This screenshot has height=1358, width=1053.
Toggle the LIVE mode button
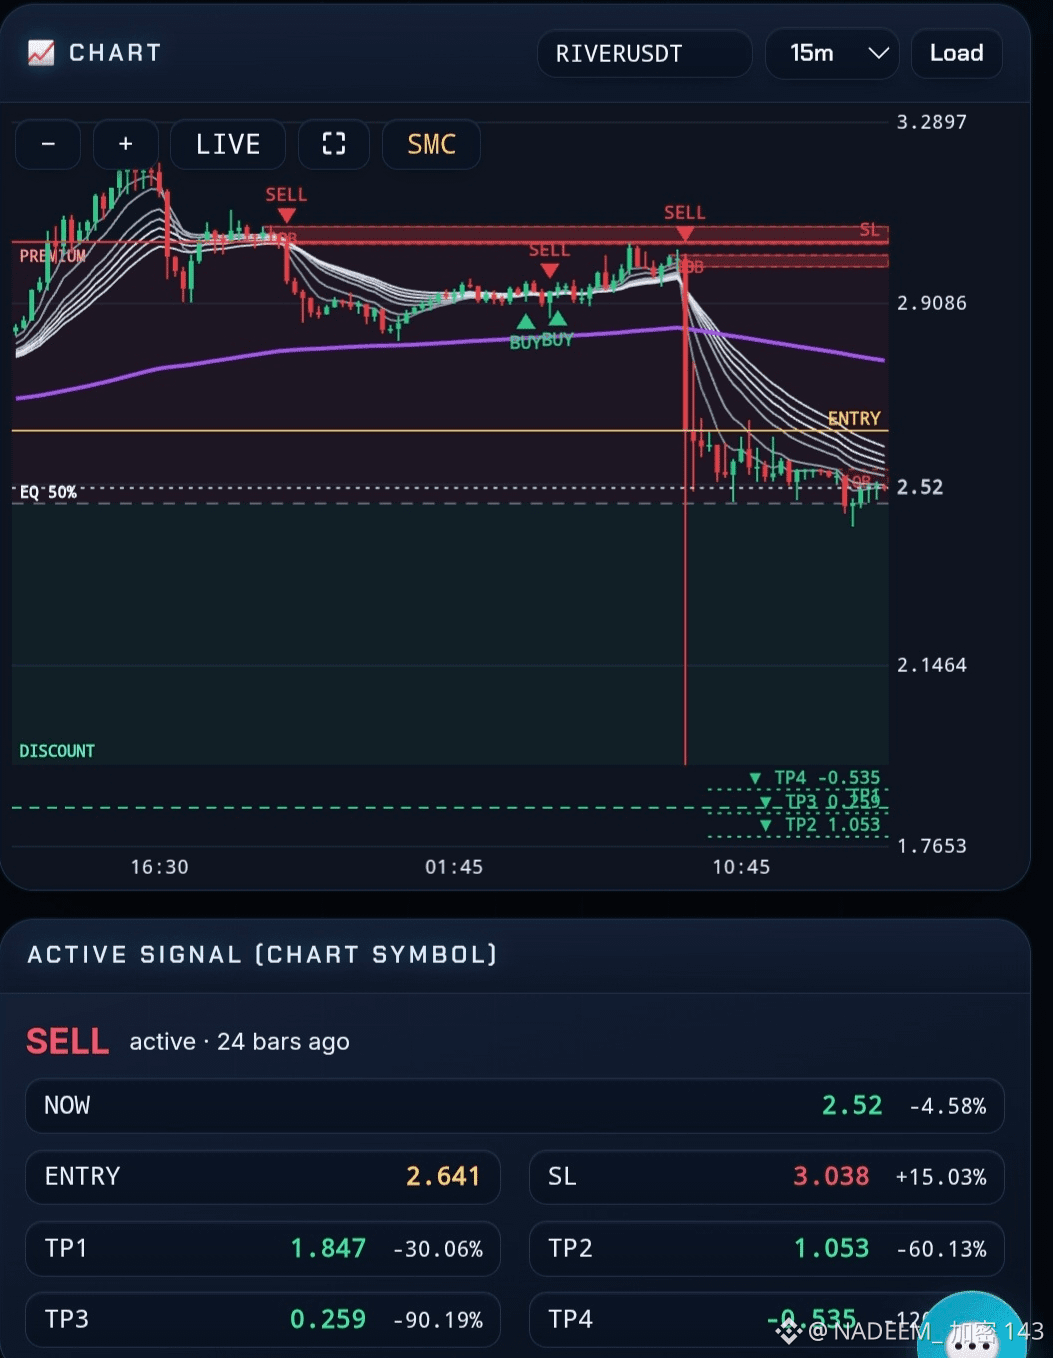click(x=228, y=144)
